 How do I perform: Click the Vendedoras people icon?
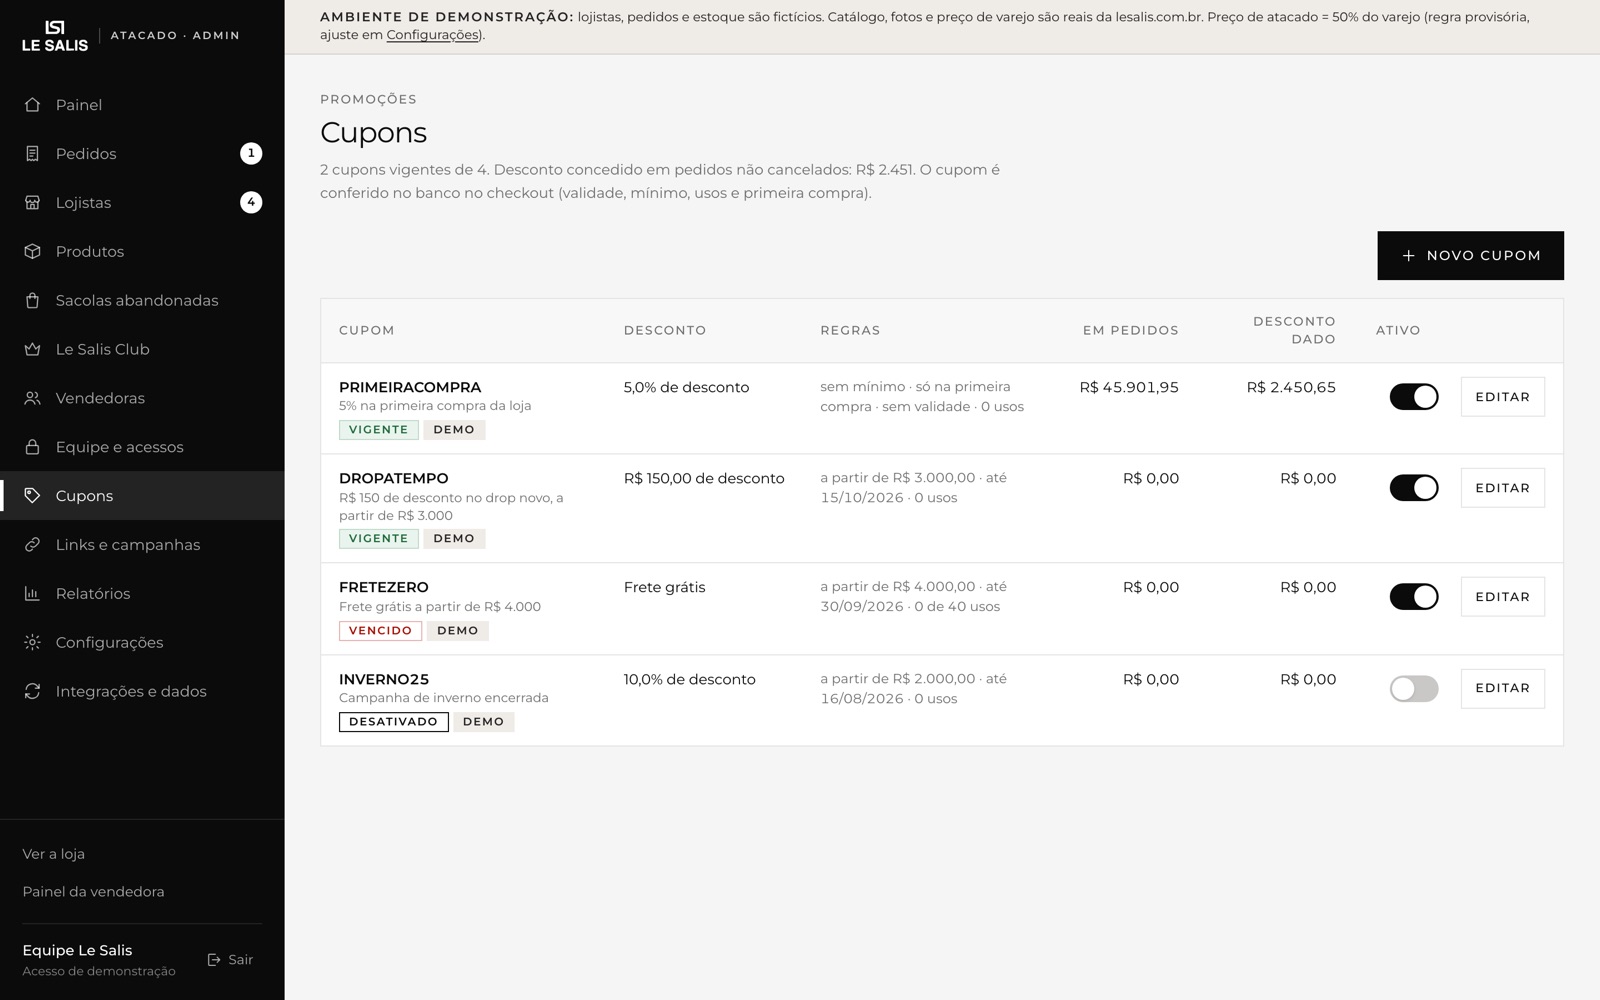point(32,398)
